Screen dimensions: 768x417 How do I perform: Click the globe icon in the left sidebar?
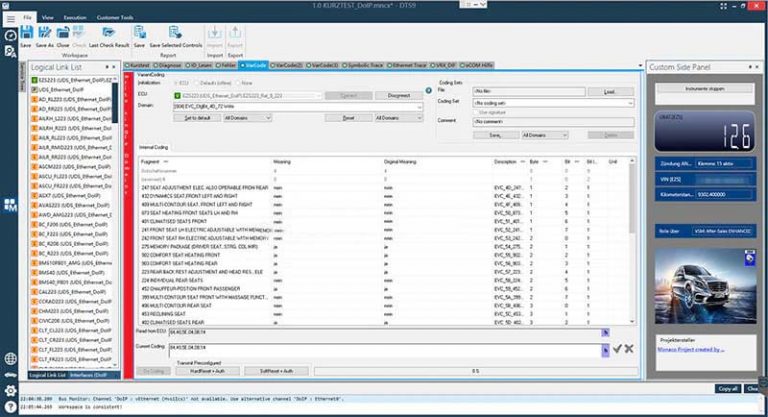pos(9,358)
